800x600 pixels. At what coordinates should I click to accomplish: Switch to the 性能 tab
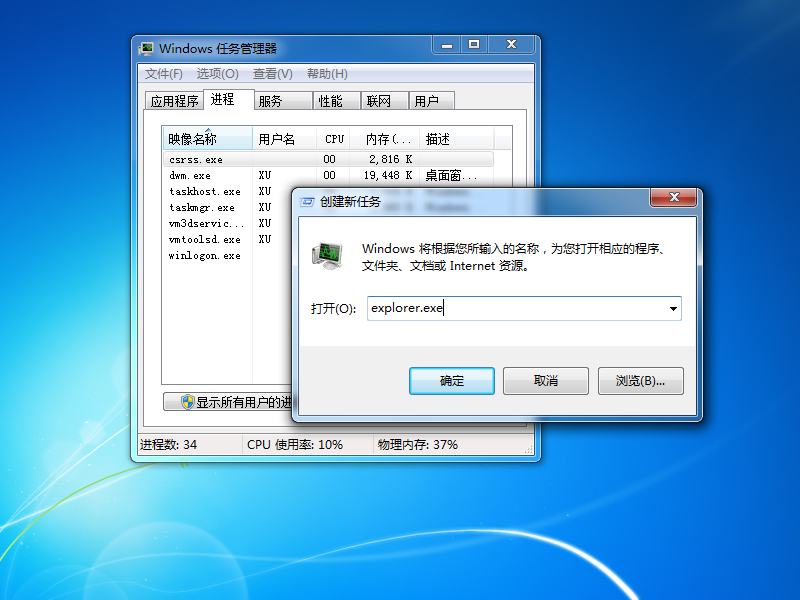pos(330,101)
